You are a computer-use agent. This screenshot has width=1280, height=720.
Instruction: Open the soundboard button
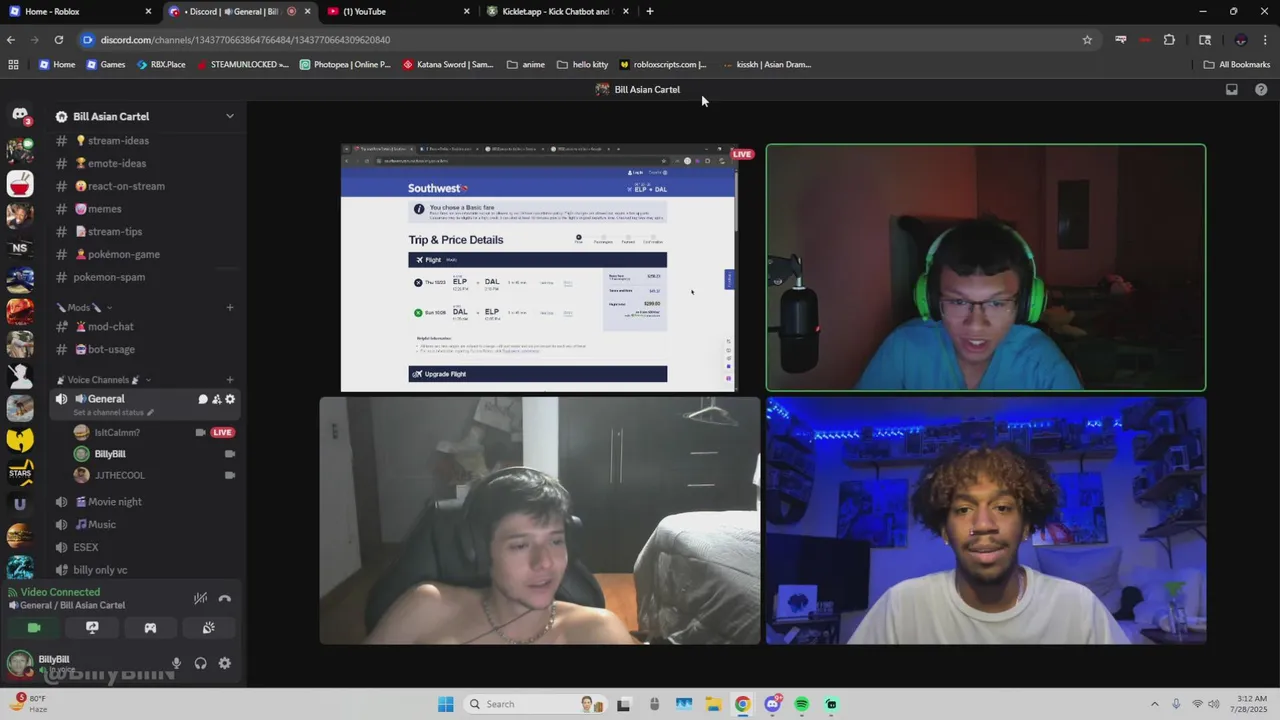208,628
